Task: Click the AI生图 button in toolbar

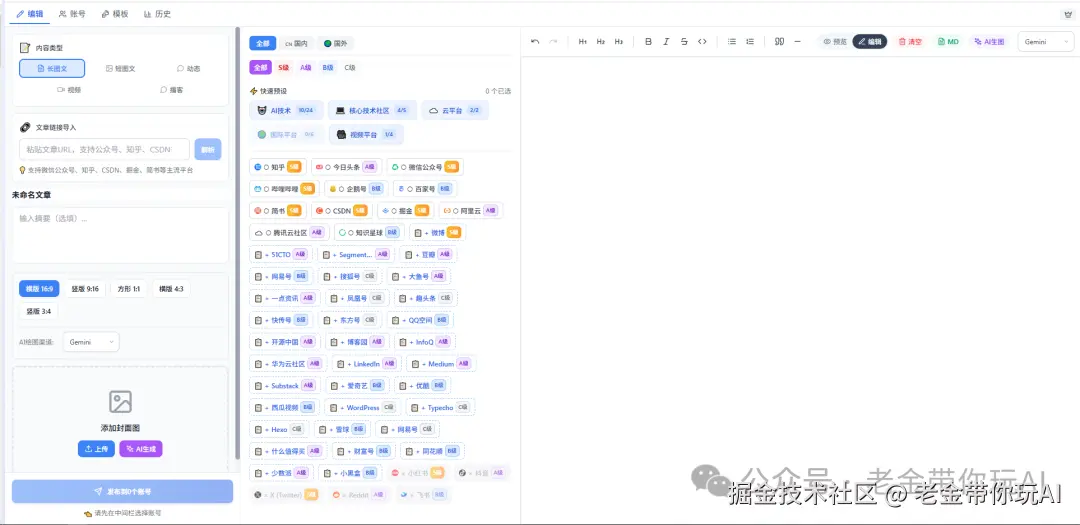Action: point(989,41)
